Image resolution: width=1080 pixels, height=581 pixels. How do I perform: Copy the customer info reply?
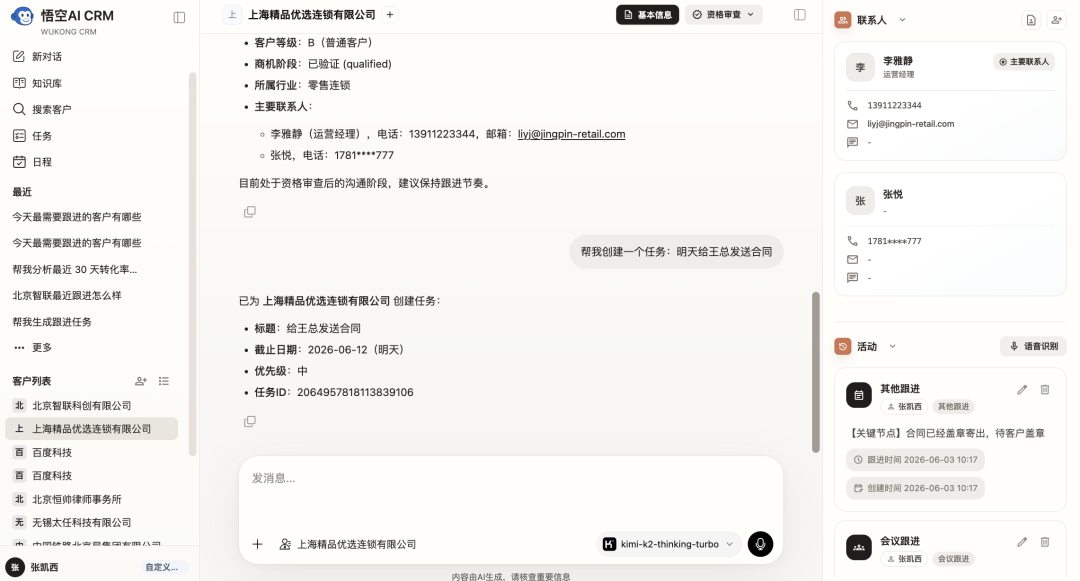[250, 212]
